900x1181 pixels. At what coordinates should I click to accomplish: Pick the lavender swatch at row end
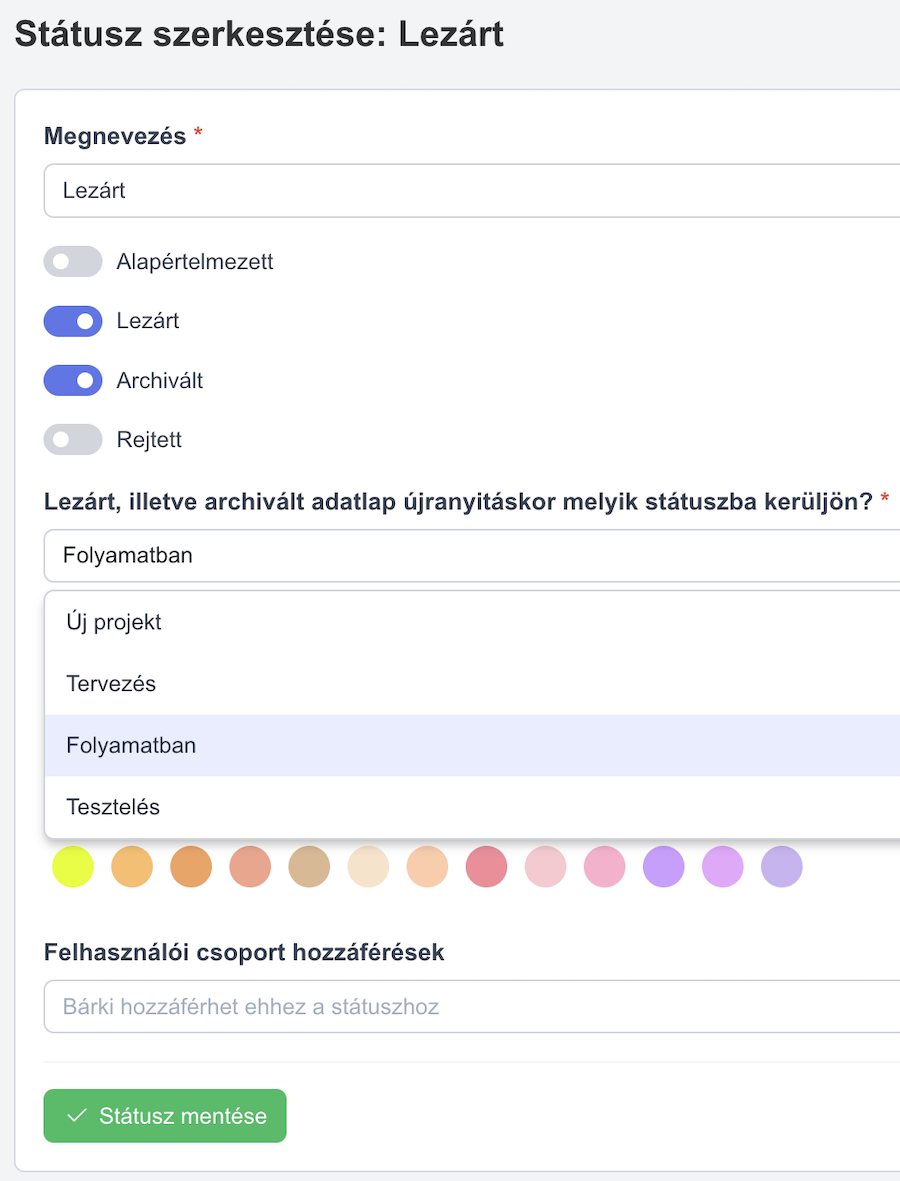(x=782, y=866)
